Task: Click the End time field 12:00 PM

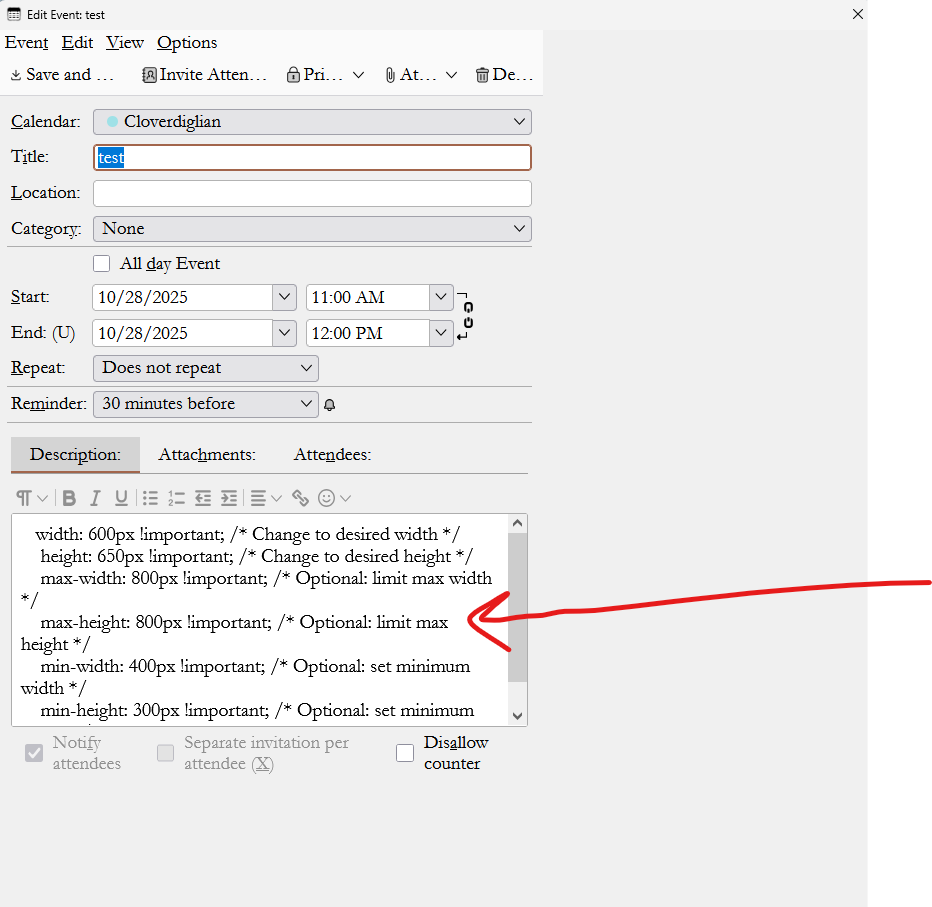Action: pyautogui.click(x=368, y=333)
